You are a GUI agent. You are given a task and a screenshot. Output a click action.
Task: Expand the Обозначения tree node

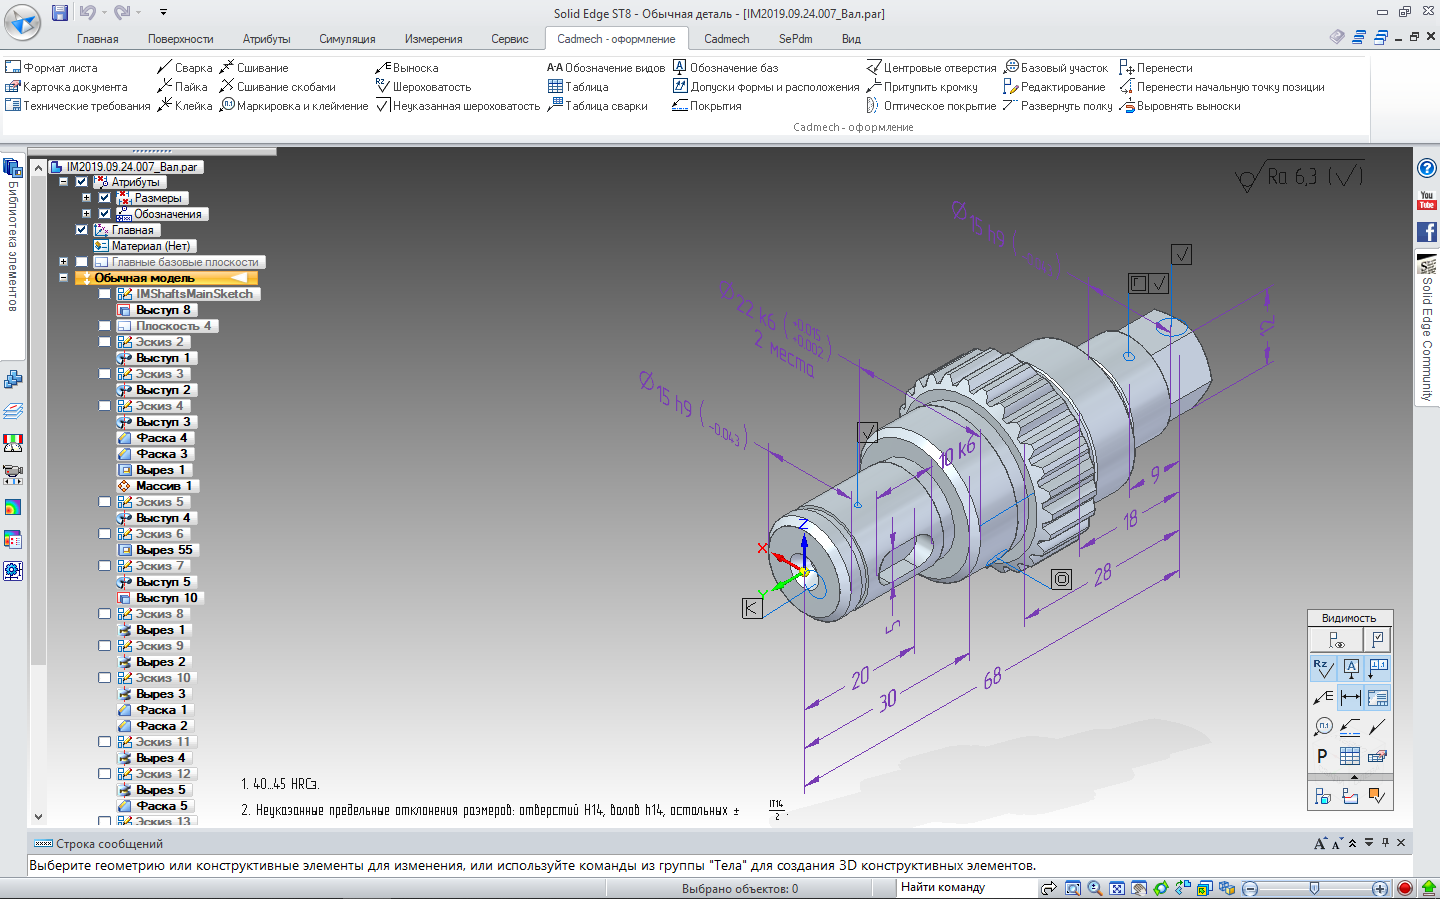tap(86, 214)
